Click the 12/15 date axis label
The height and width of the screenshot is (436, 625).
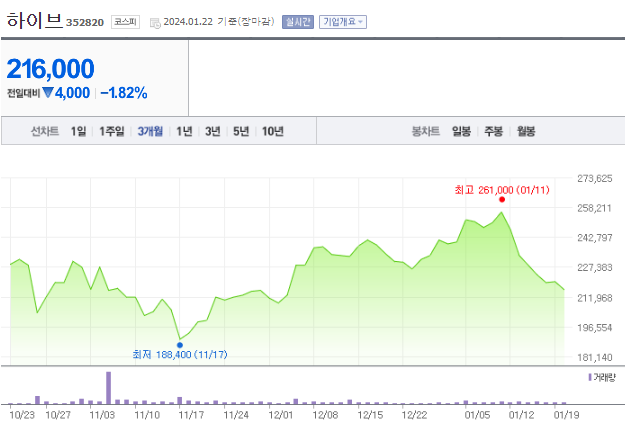click(x=370, y=415)
